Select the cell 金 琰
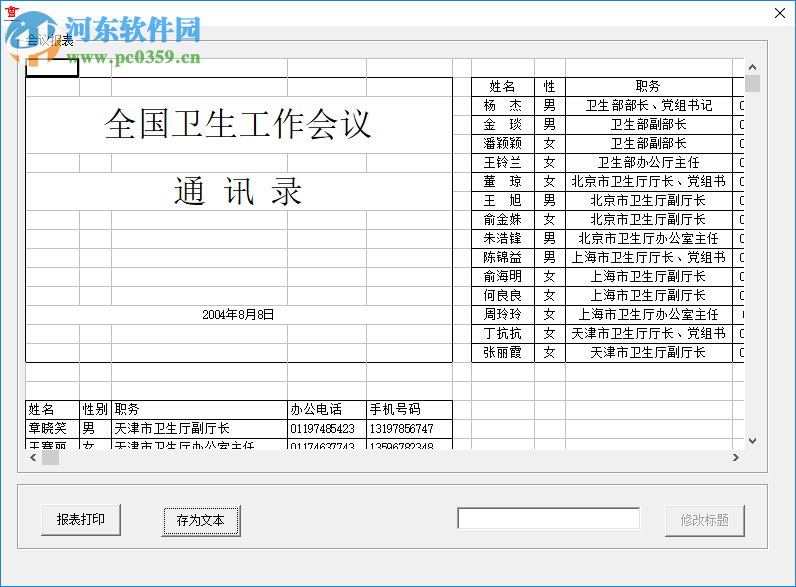 click(x=503, y=124)
